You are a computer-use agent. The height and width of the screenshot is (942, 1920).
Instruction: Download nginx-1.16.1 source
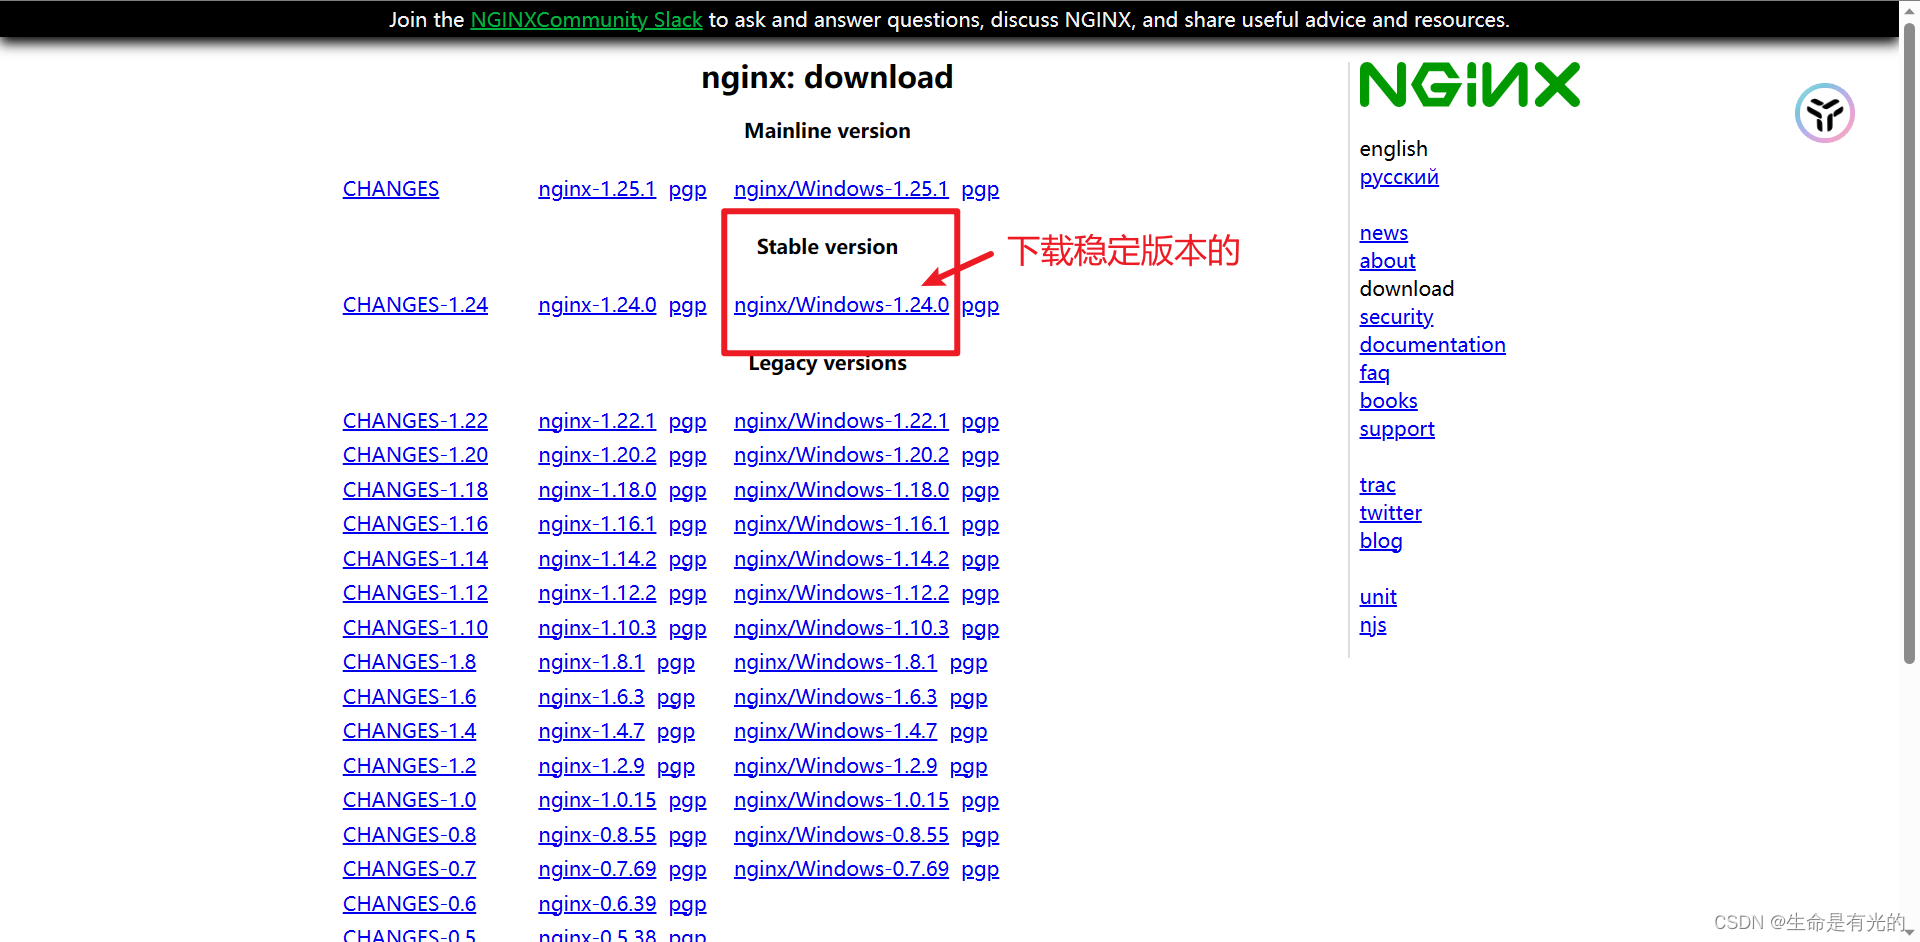597,524
